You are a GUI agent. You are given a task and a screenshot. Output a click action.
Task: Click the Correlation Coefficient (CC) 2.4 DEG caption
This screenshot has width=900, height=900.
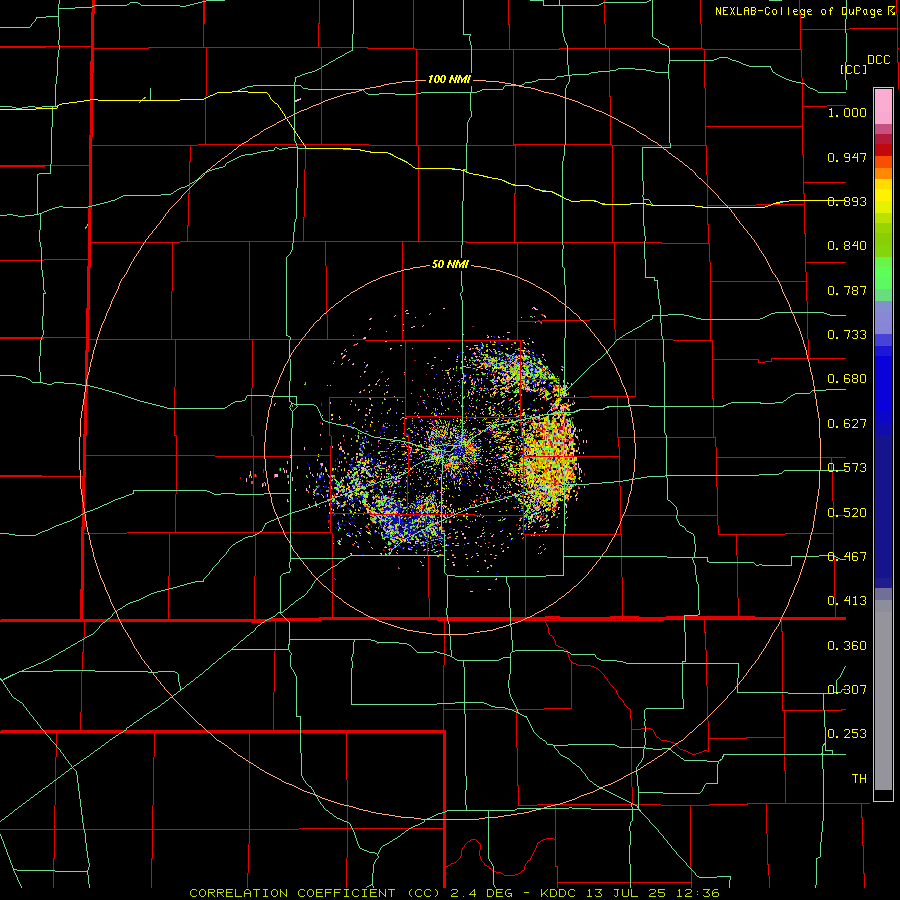(x=352, y=893)
